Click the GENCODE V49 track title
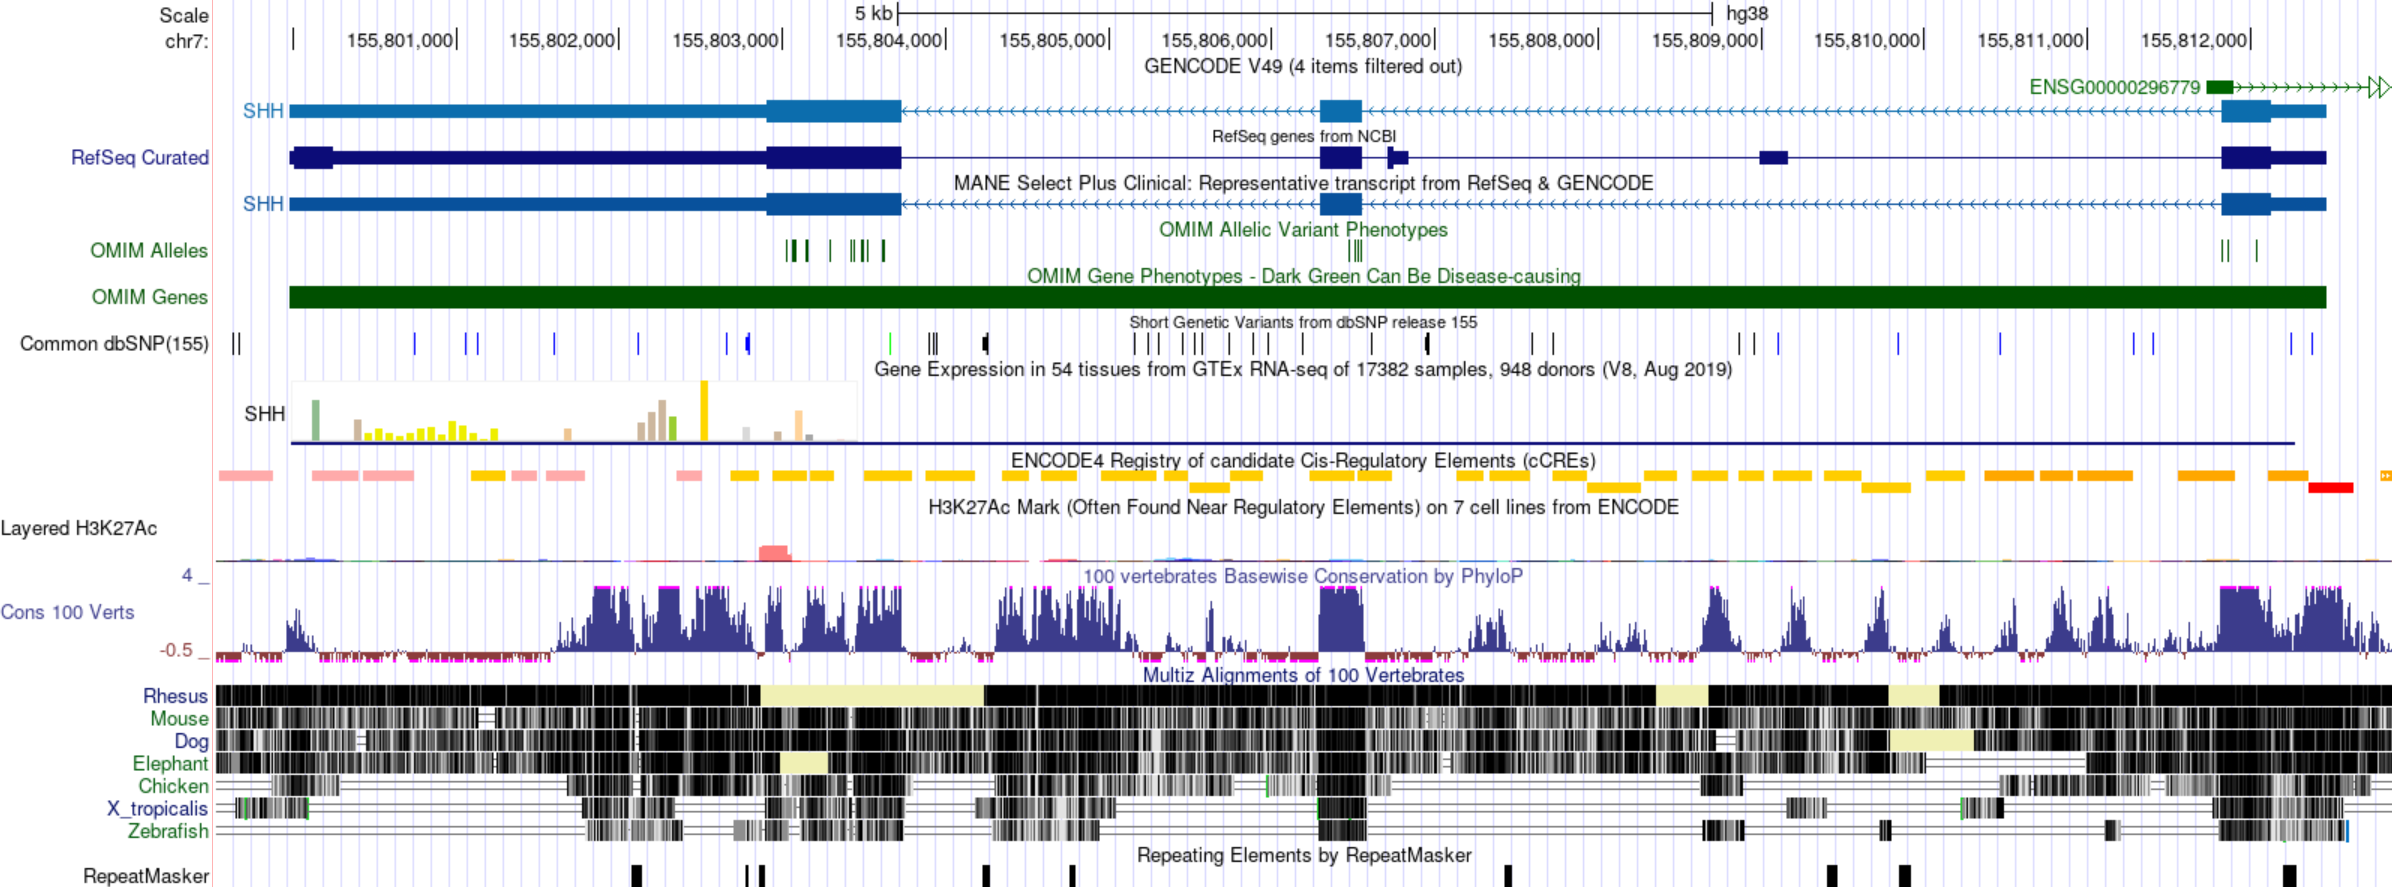 [1302, 67]
